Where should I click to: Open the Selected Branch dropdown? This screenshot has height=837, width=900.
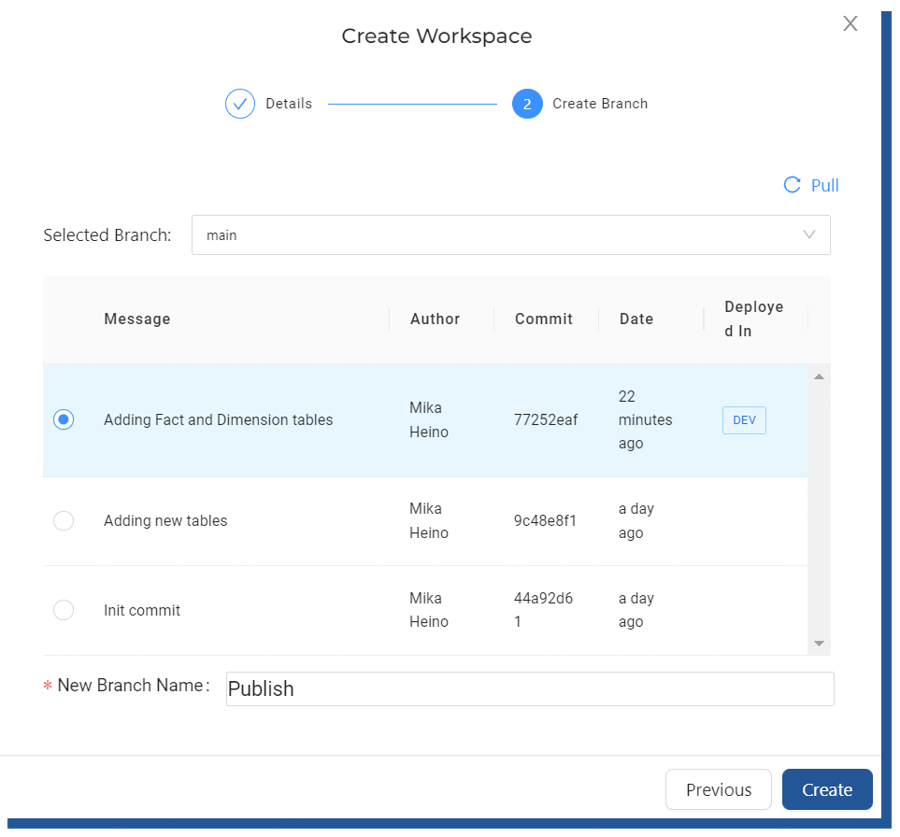pos(510,235)
